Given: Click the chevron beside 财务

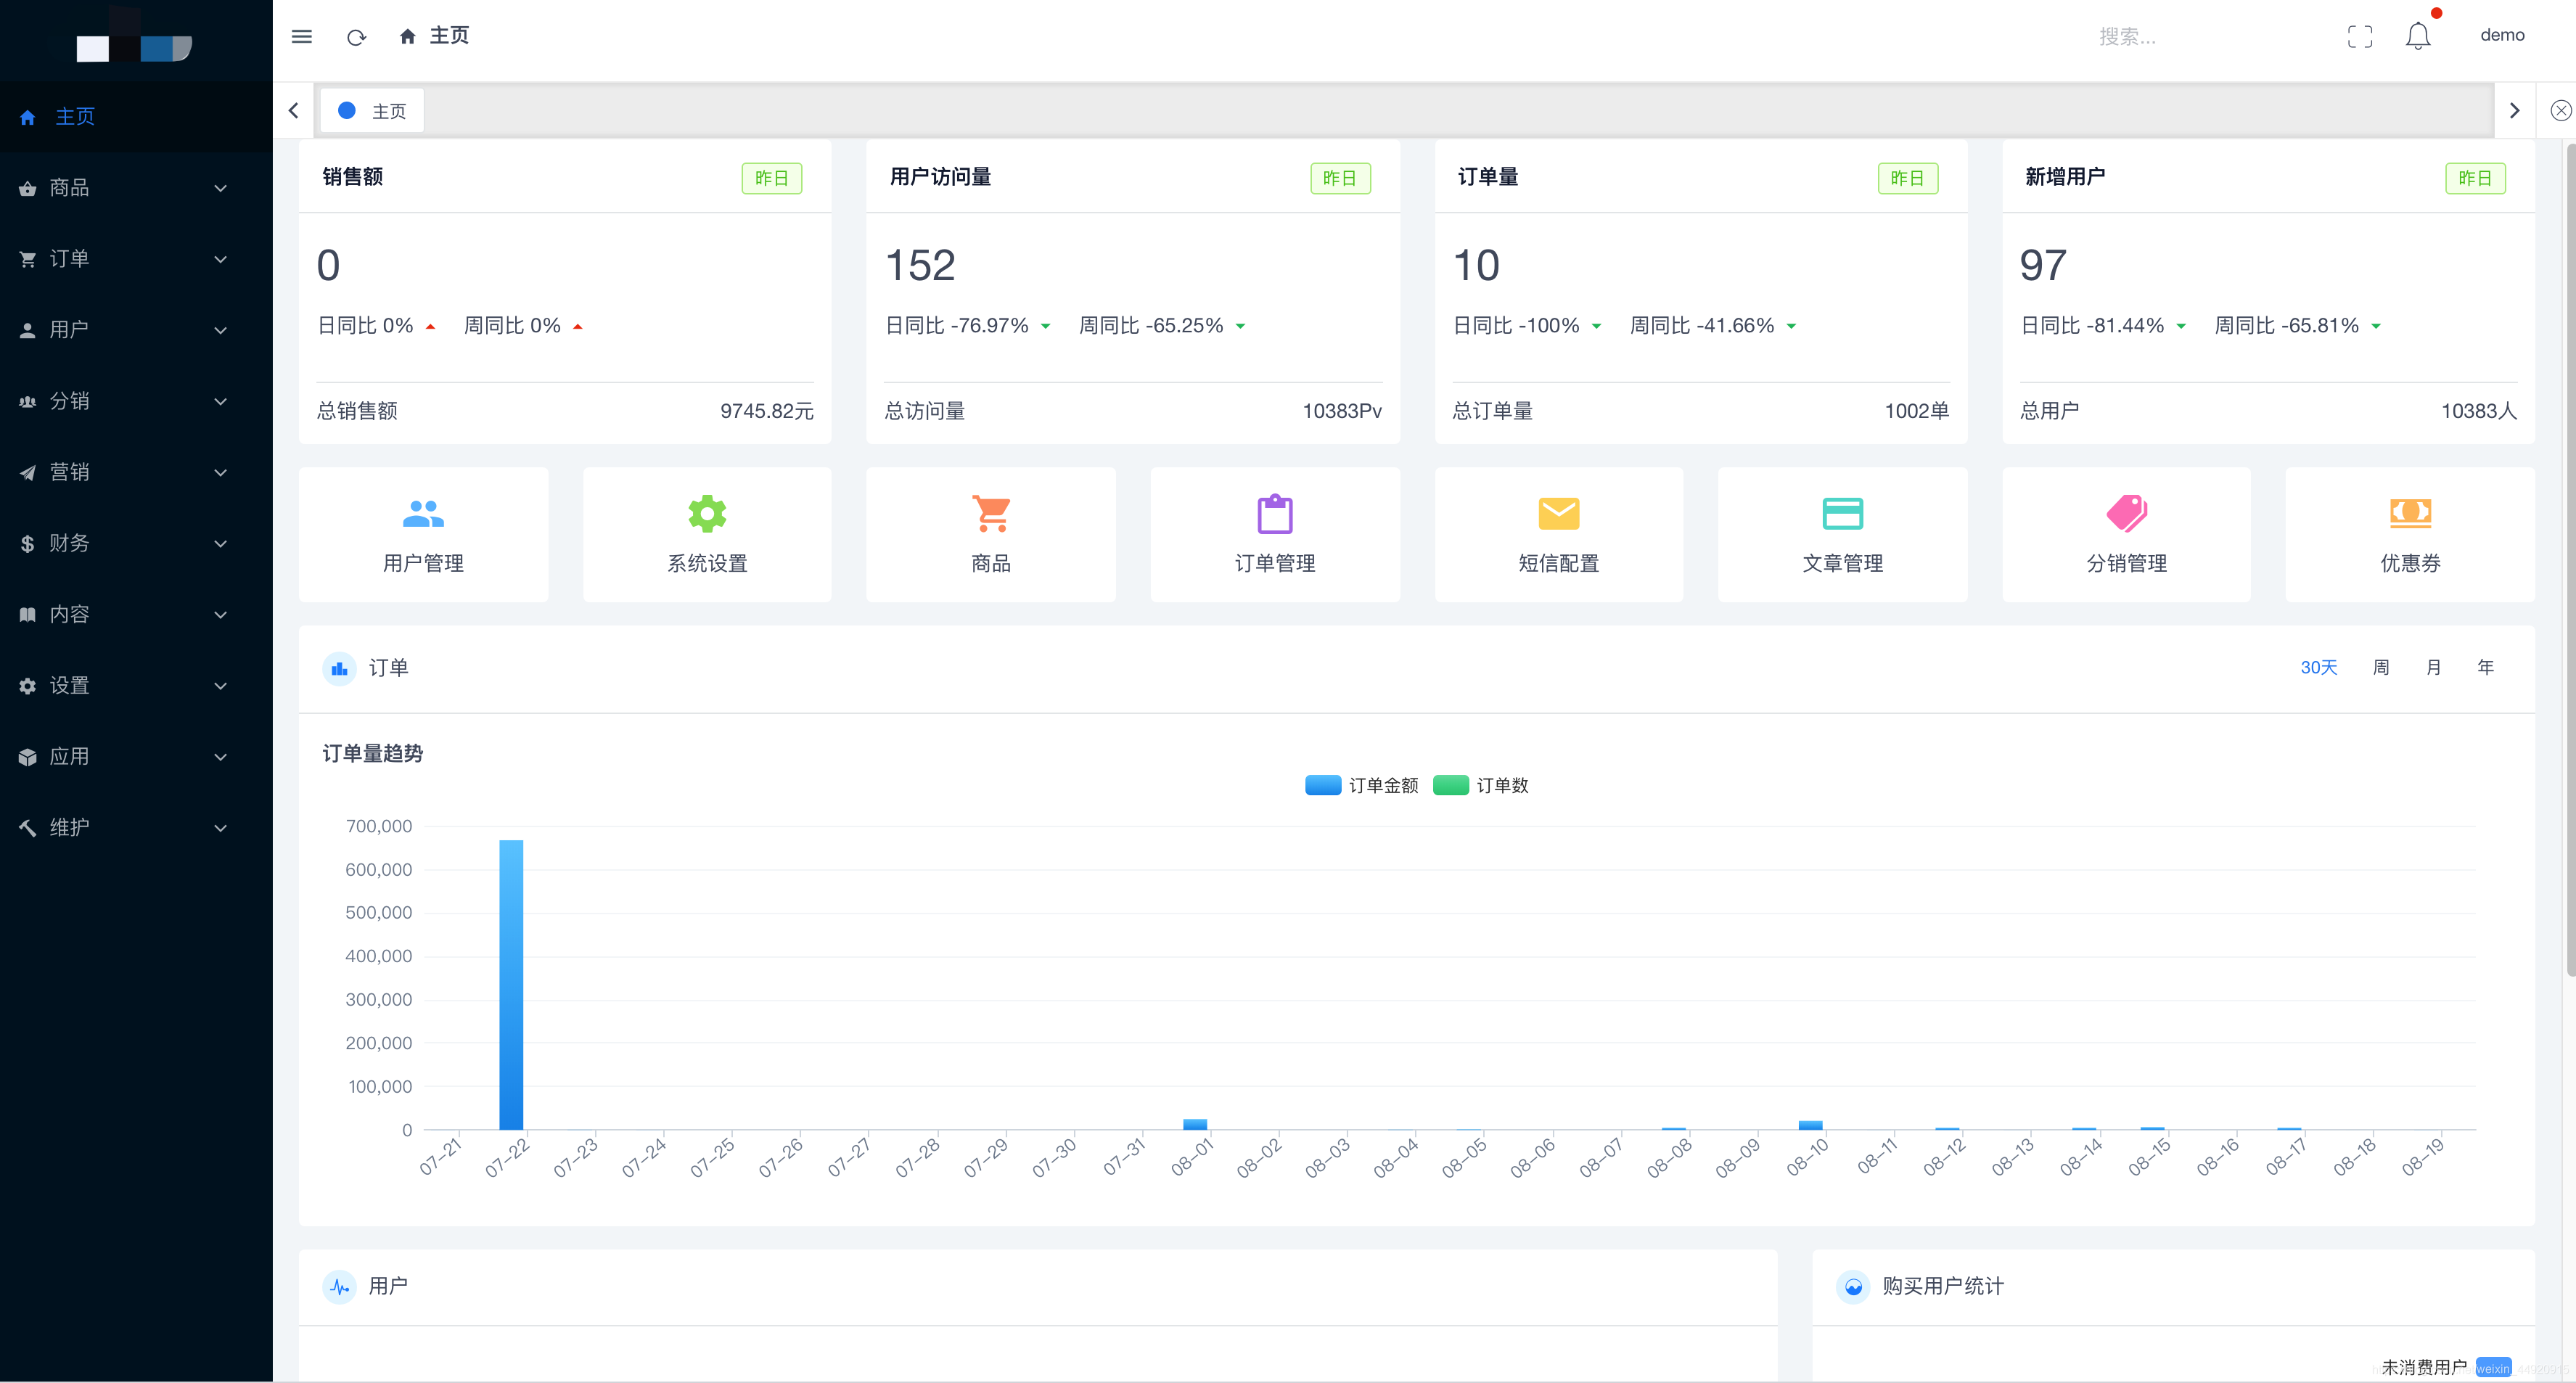Looking at the screenshot, I should tap(221, 544).
